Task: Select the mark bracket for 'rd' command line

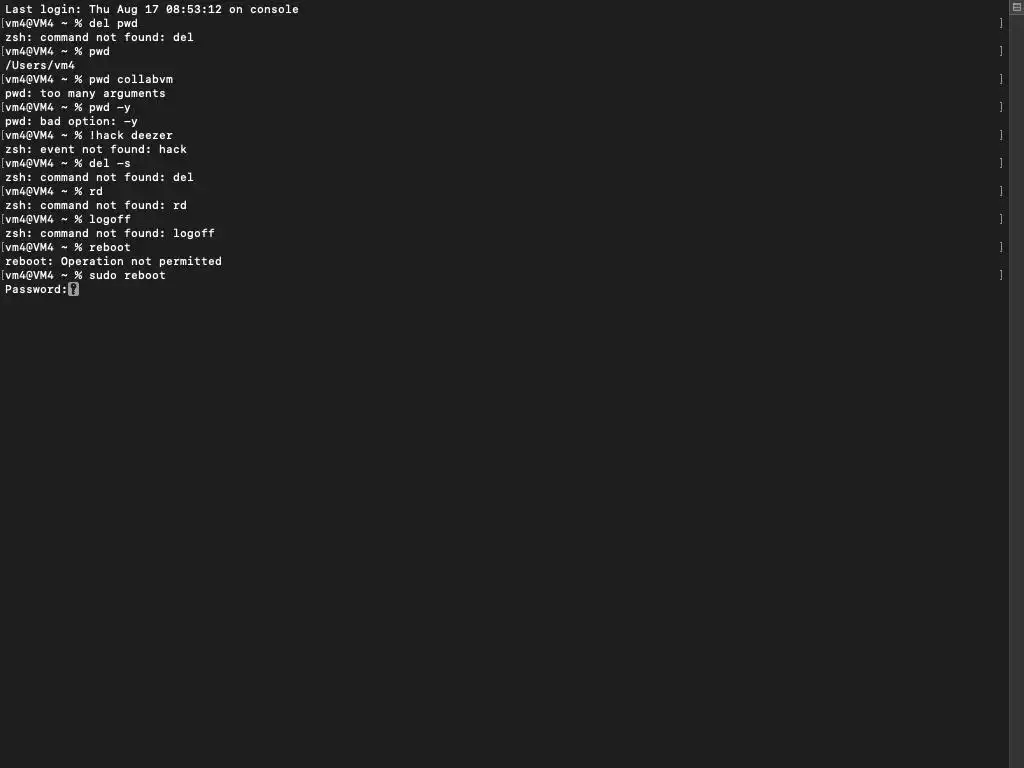Action: pos(1001,191)
